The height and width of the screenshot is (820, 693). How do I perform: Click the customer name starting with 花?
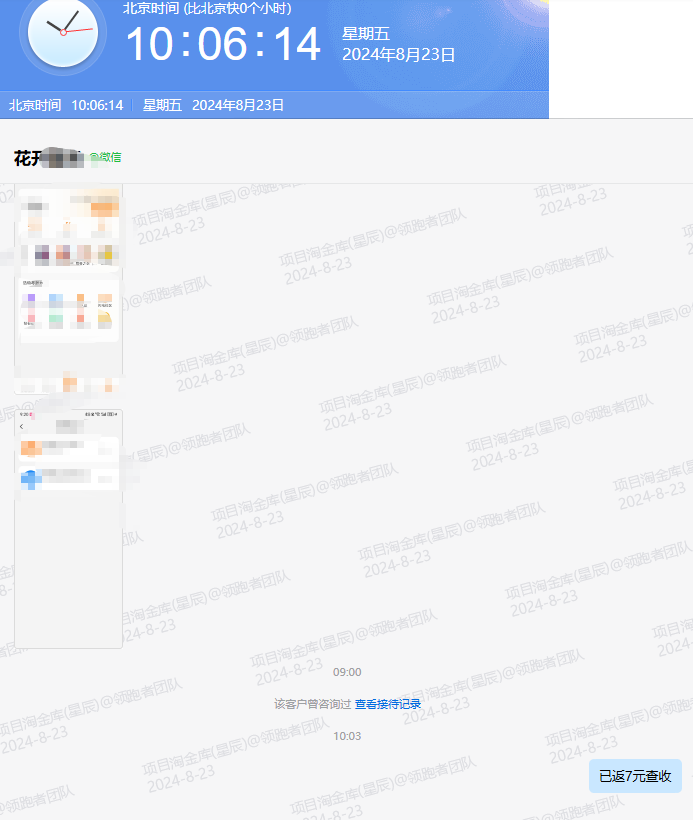(24, 158)
